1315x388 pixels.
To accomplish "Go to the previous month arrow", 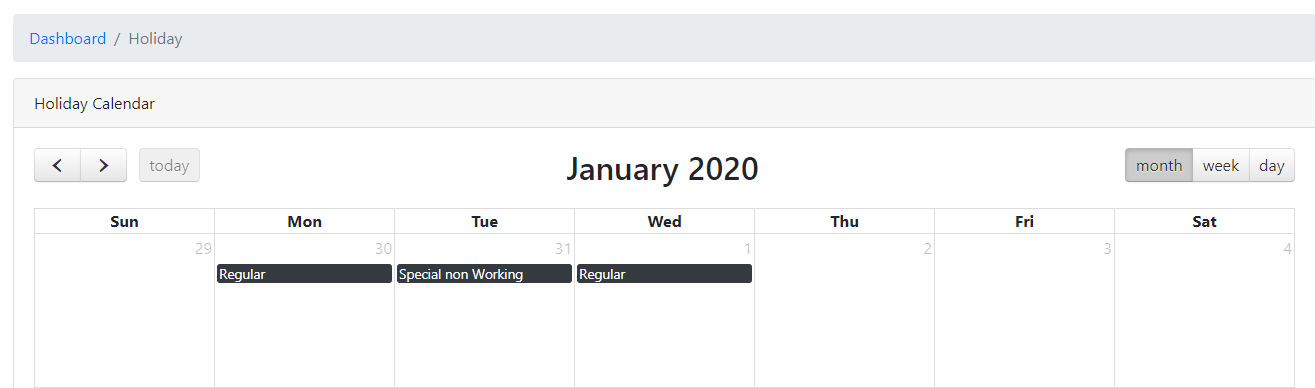I will pyautogui.click(x=57, y=165).
